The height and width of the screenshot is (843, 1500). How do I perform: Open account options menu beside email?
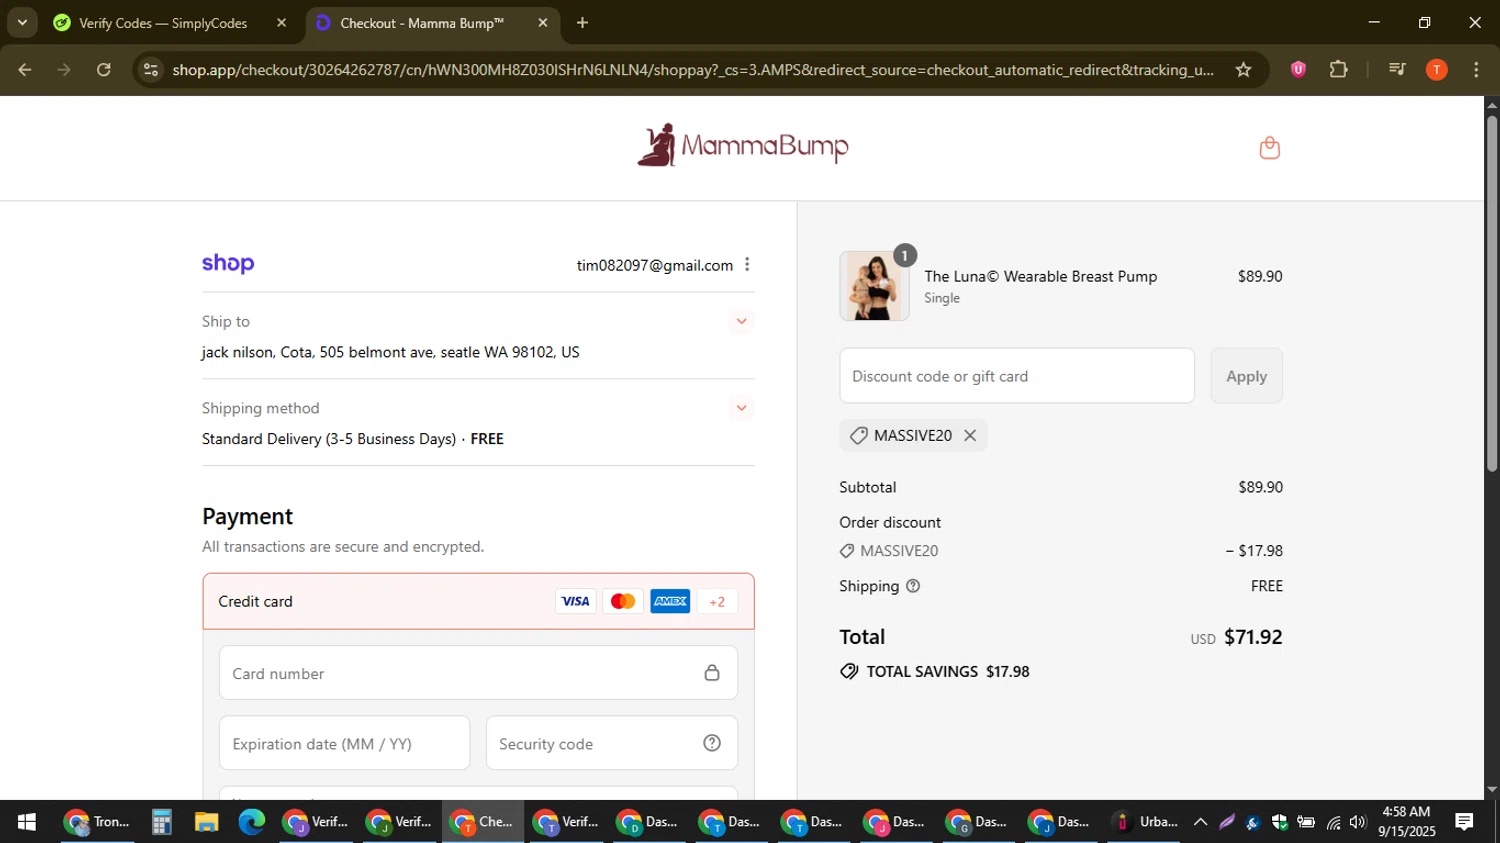(x=747, y=265)
